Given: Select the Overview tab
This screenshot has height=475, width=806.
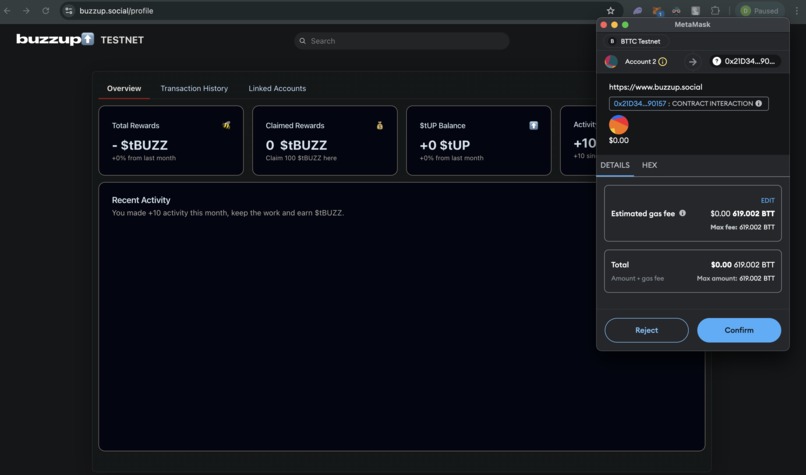Looking at the screenshot, I should (x=124, y=88).
